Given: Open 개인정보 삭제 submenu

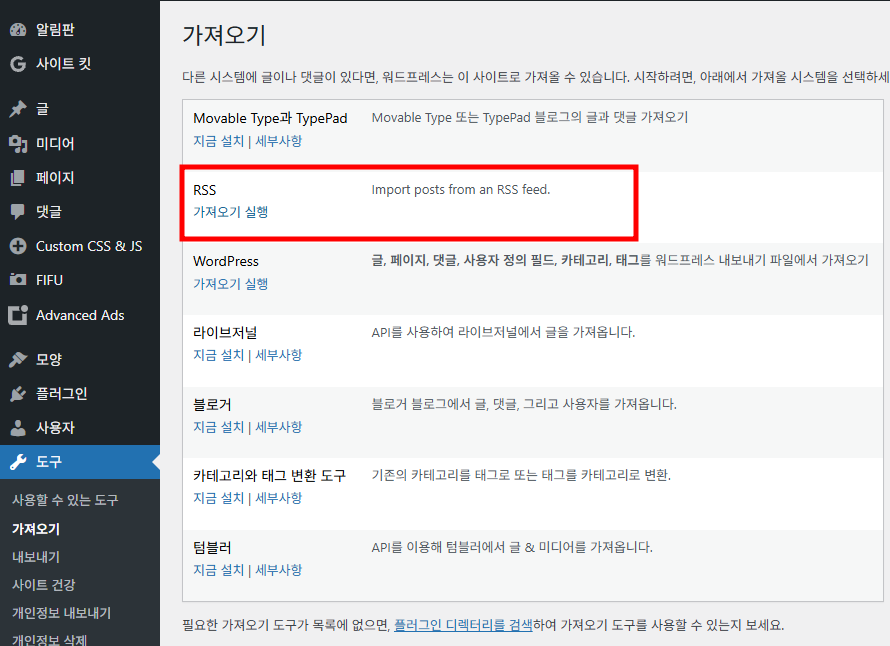Looking at the screenshot, I should point(49,640).
